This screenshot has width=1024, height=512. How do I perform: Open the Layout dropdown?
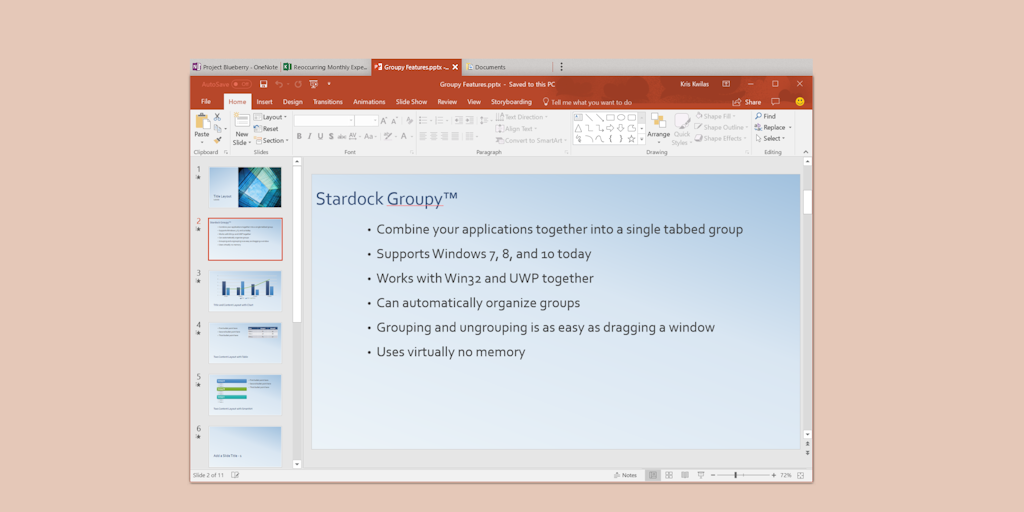(270, 118)
